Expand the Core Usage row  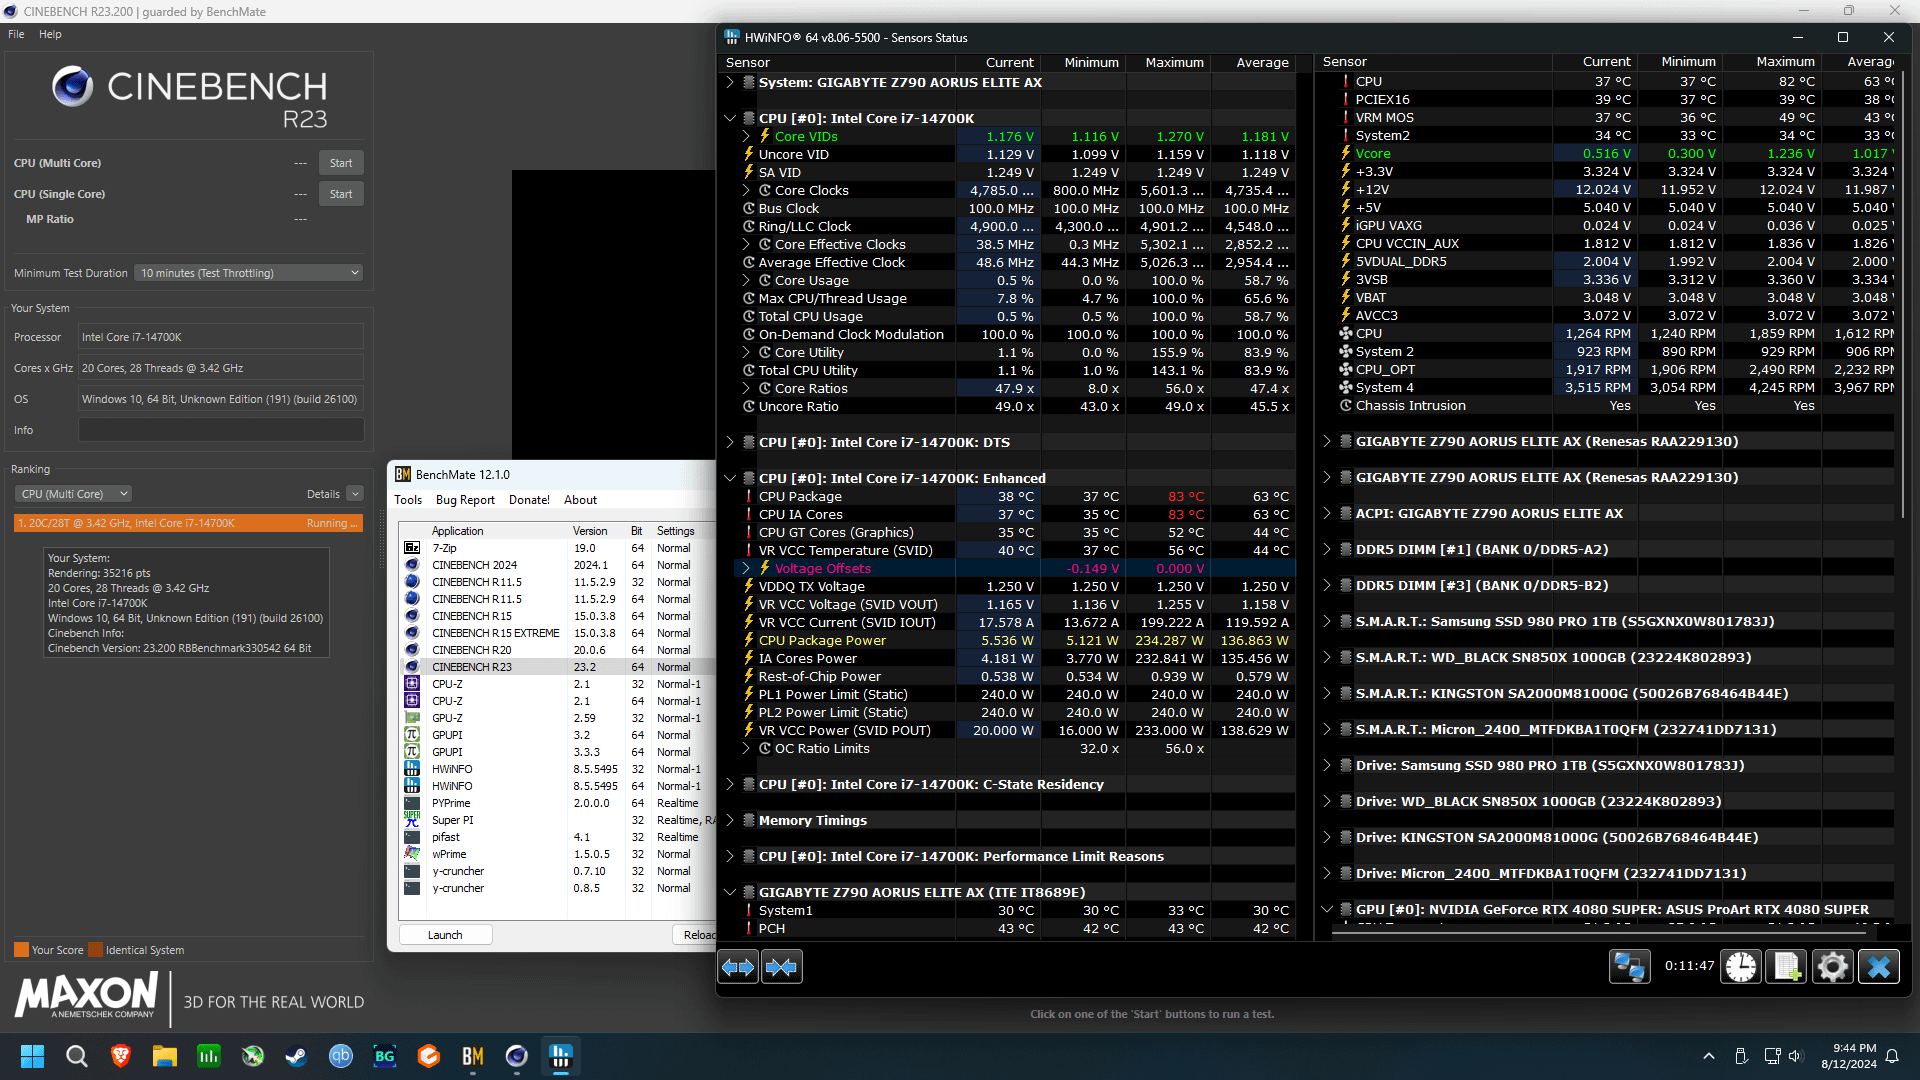[x=746, y=280]
